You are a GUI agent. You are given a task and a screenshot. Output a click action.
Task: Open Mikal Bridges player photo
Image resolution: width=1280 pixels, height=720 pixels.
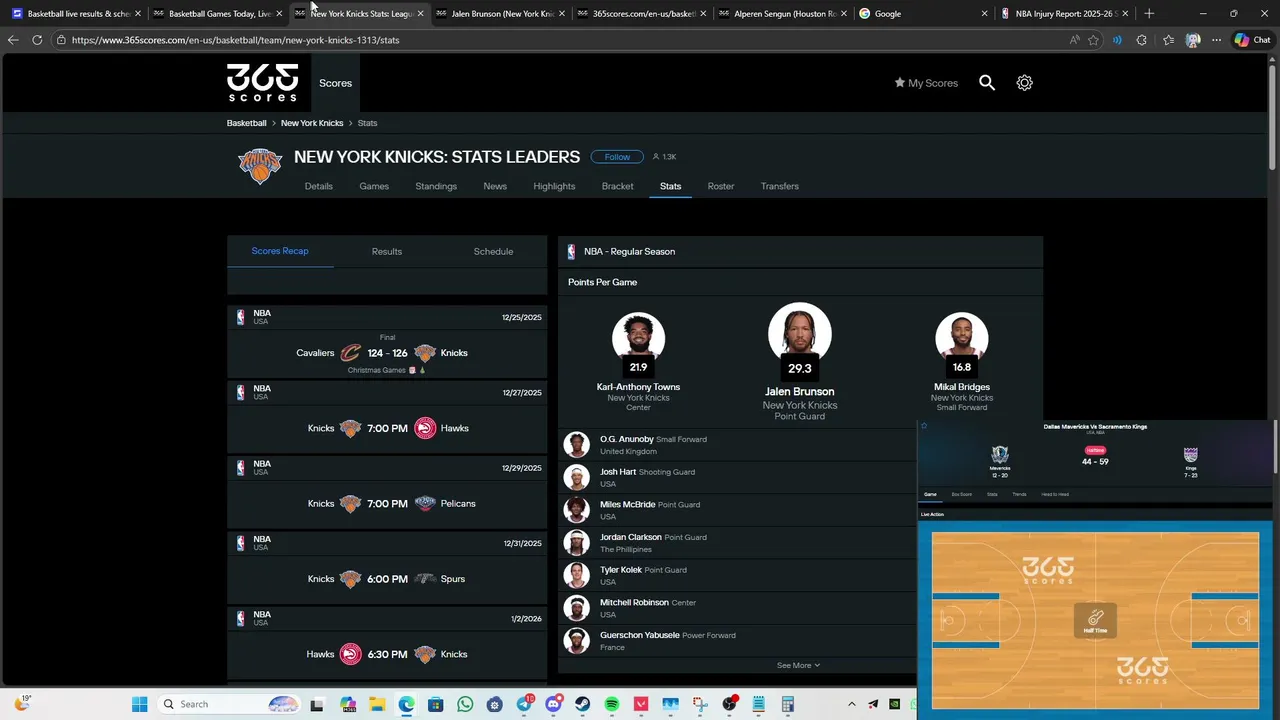[961, 338]
